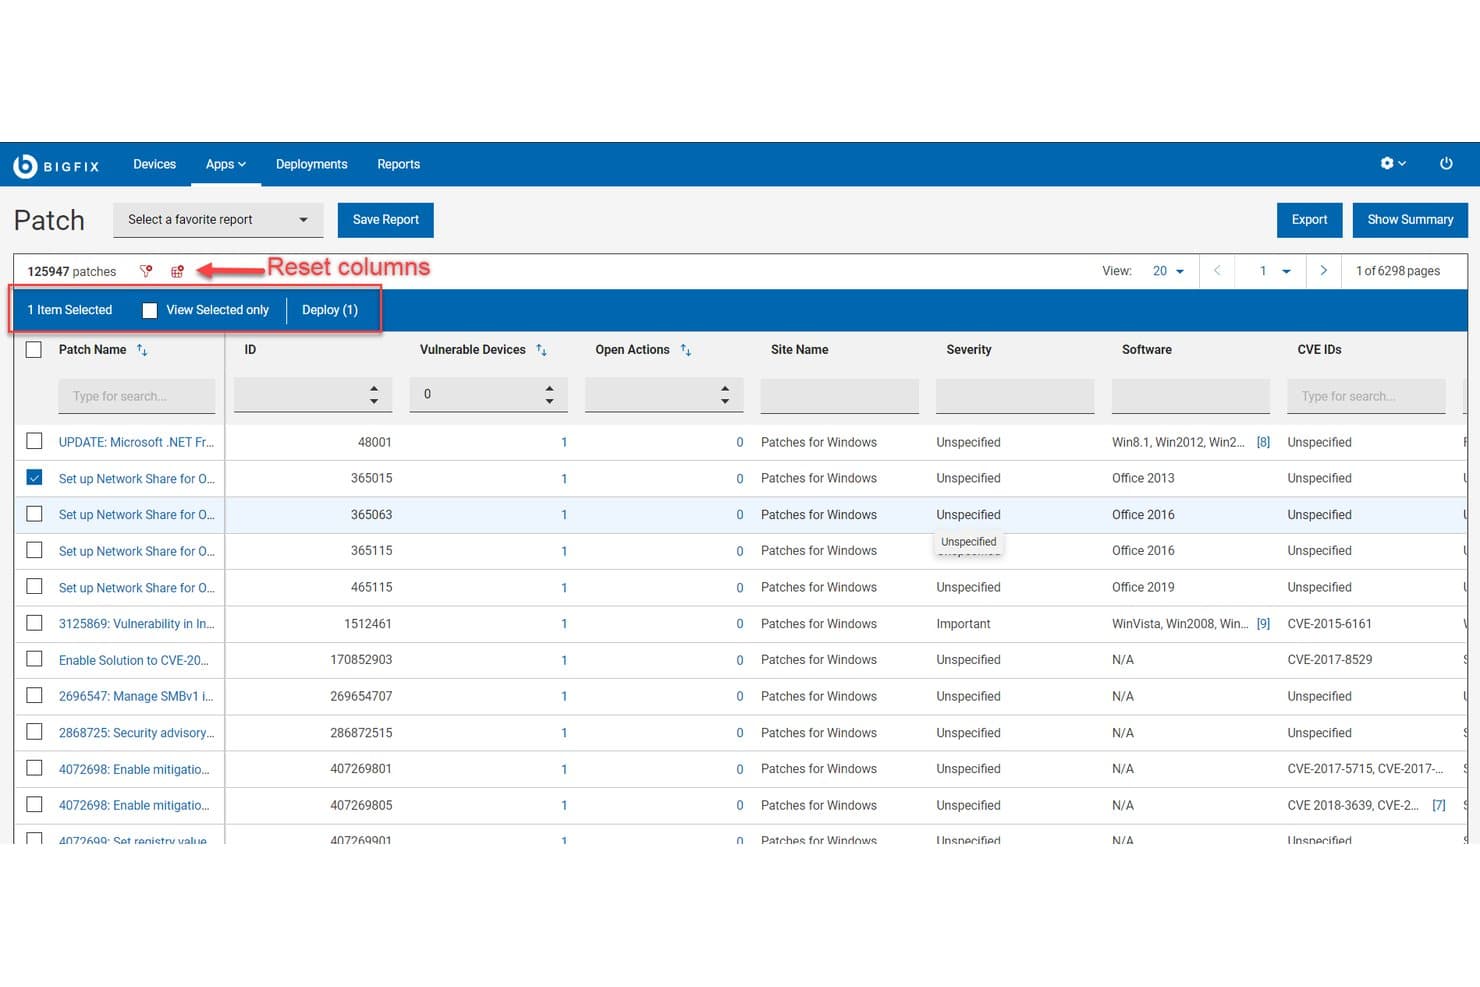Go to the previous page arrow
The height and width of the screenshot is (987, 1480).
[x=1217, y=271]
